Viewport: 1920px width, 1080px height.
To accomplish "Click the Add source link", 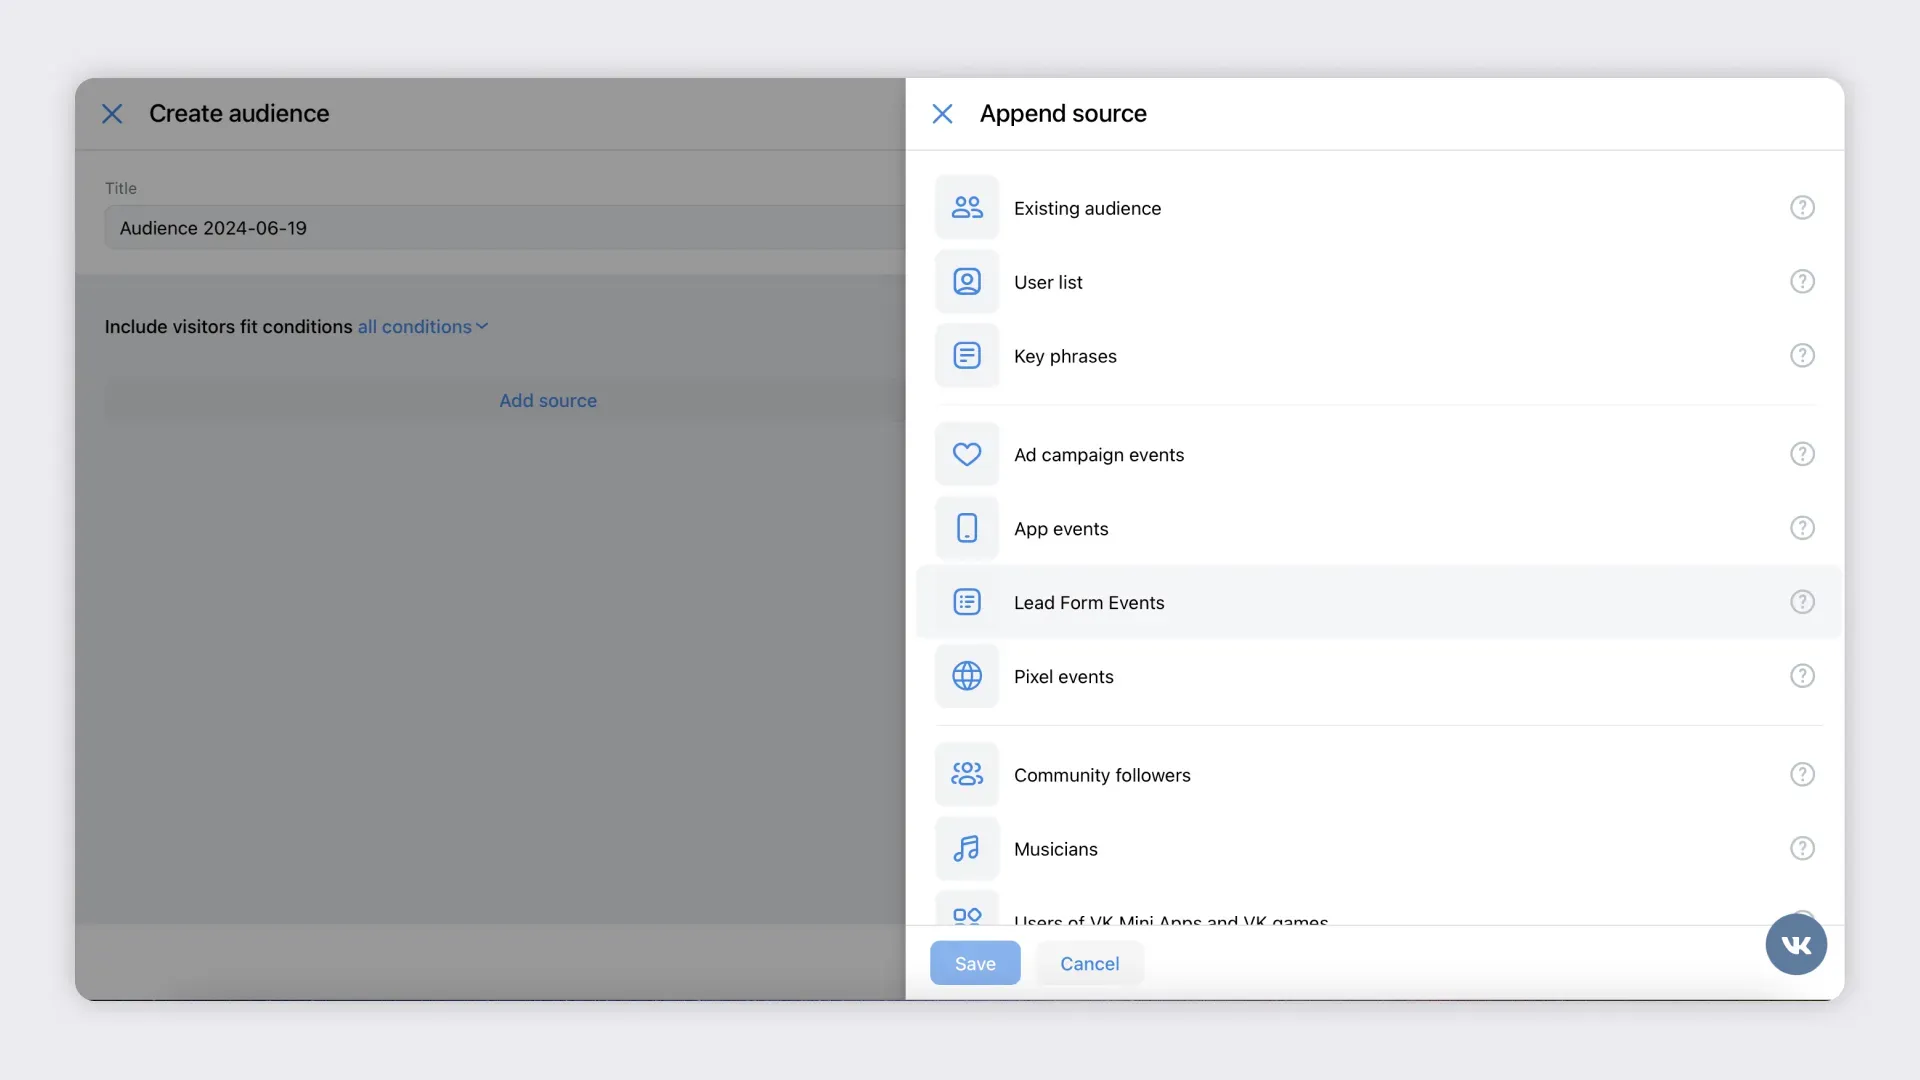I will 548,401.
